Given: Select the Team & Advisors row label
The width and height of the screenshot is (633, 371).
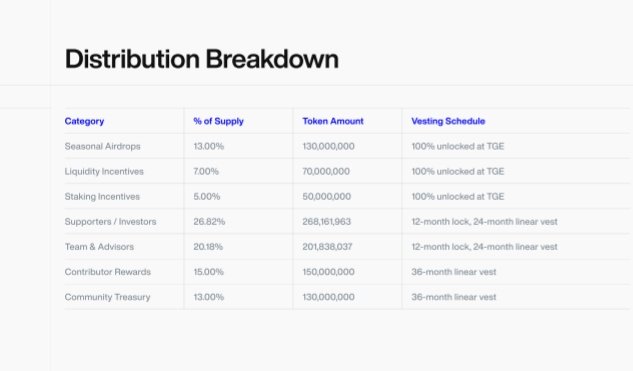Looking at the screenshot, I should point(99,247).
